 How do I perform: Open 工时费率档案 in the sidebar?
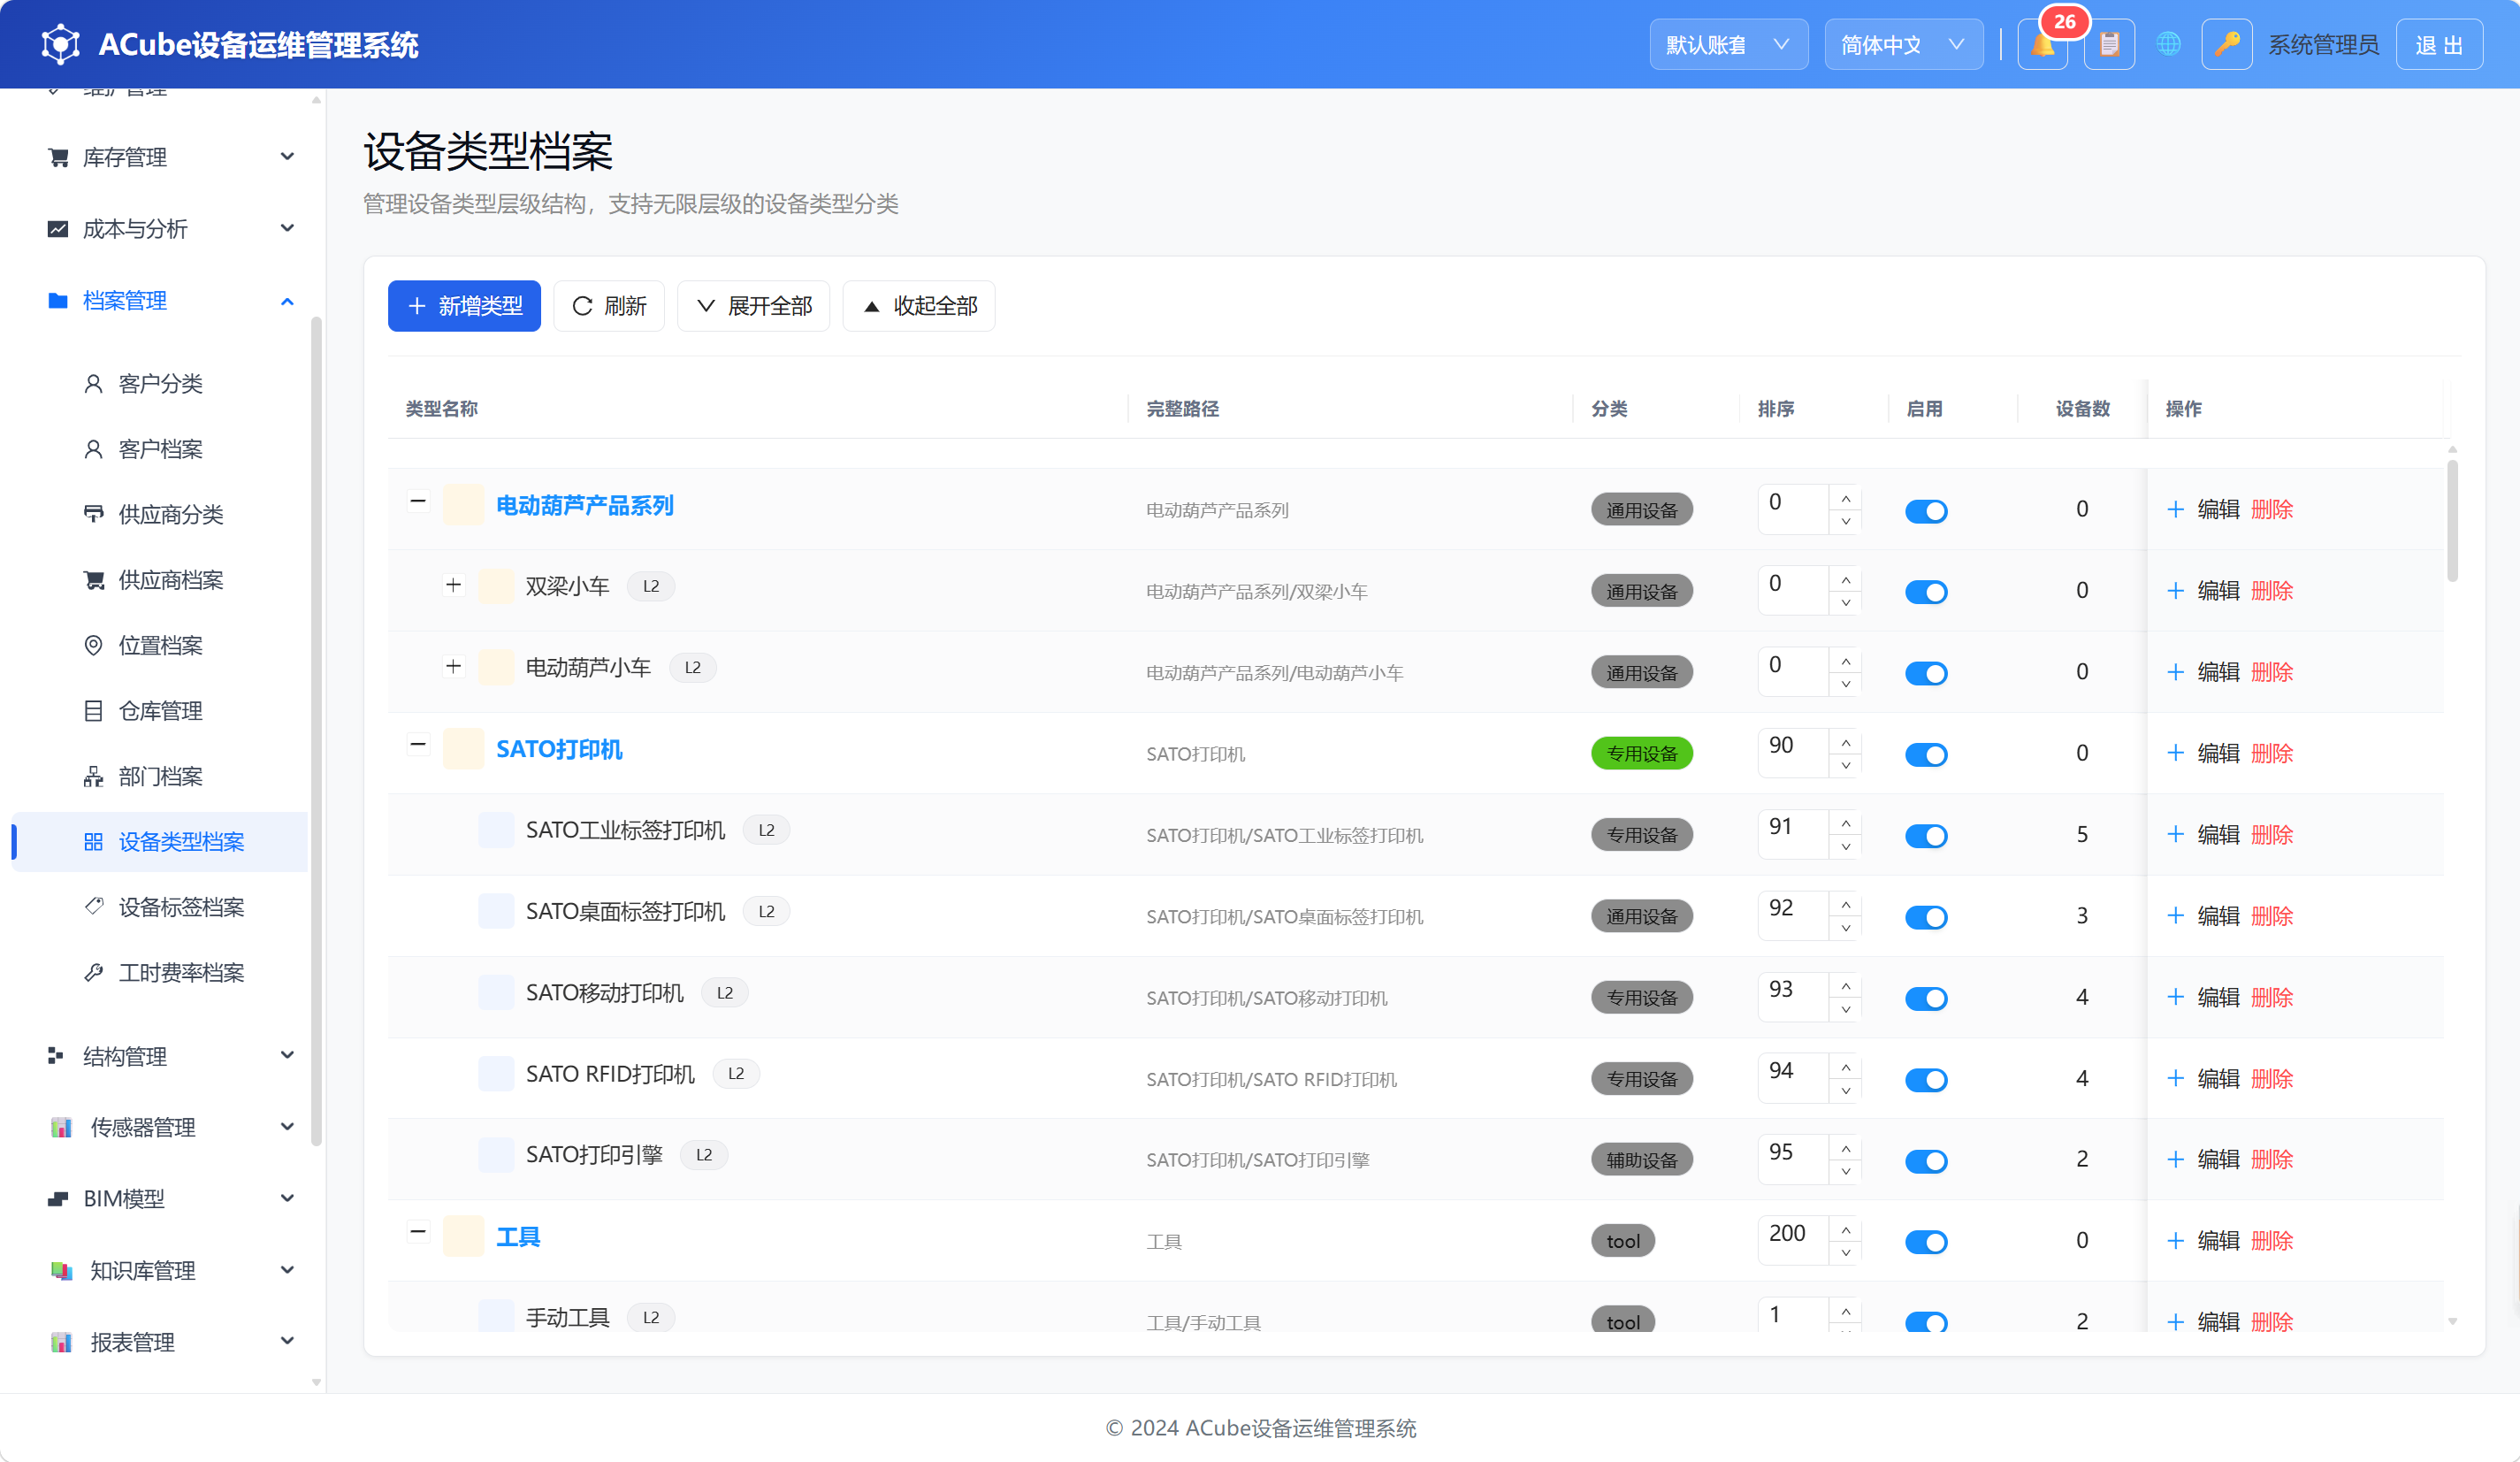pyautogui.click(x=160, y=973)
